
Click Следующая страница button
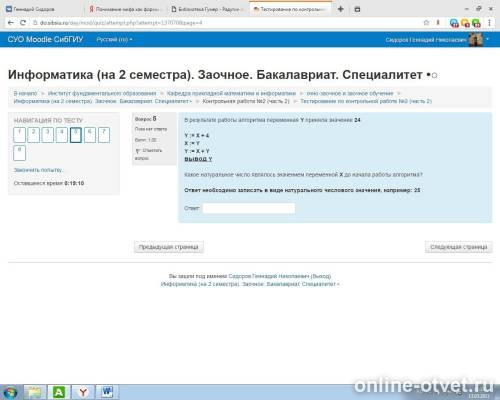click(x=459, y=247)
